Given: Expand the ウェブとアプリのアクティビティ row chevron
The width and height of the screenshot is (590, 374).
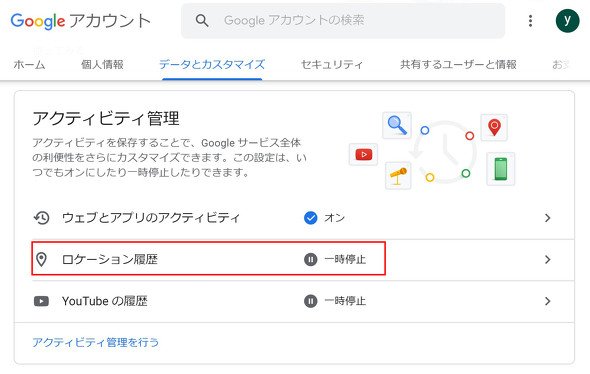Looking at the screenshot, I should click(547, 218).
